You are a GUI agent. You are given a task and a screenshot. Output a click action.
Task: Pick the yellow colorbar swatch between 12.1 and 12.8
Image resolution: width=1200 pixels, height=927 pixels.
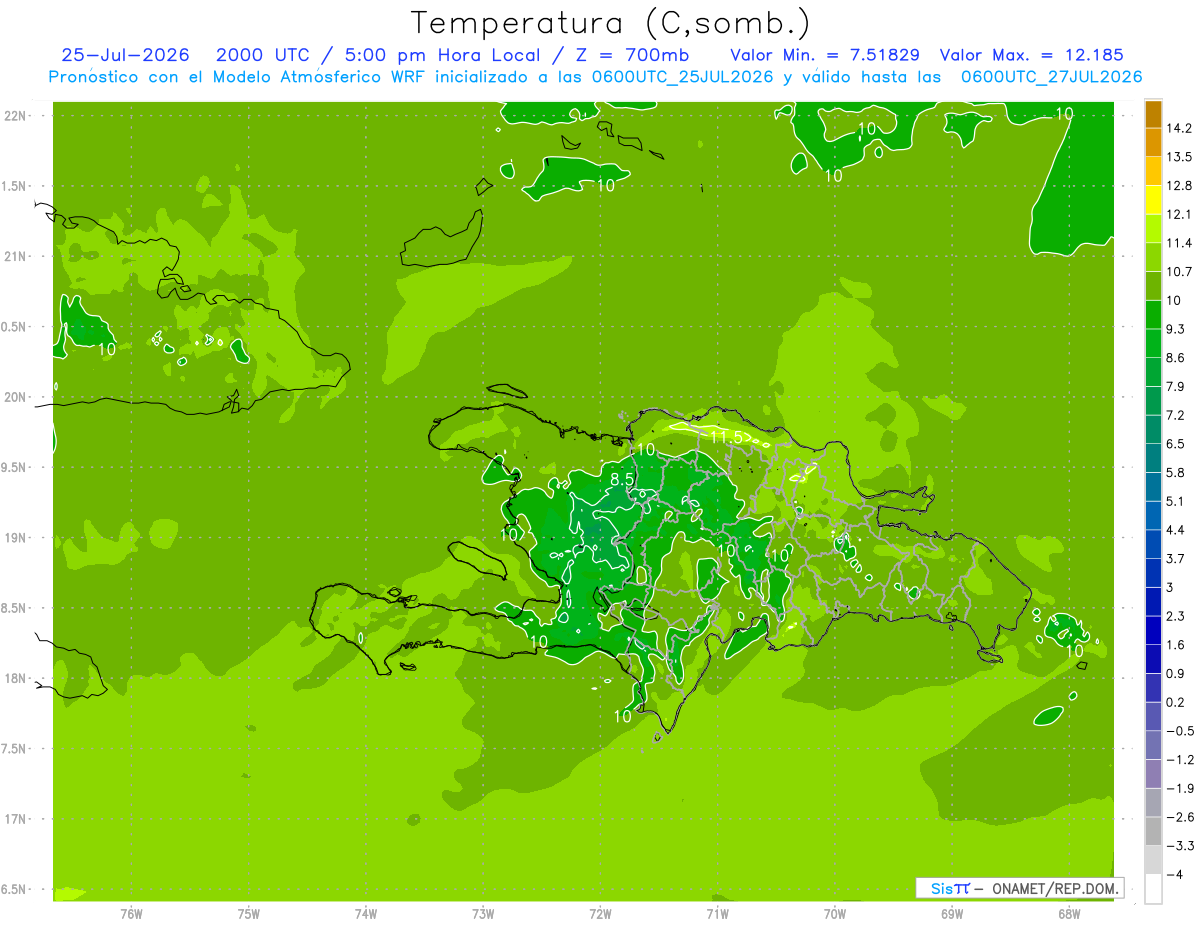tap(1153, 200)
